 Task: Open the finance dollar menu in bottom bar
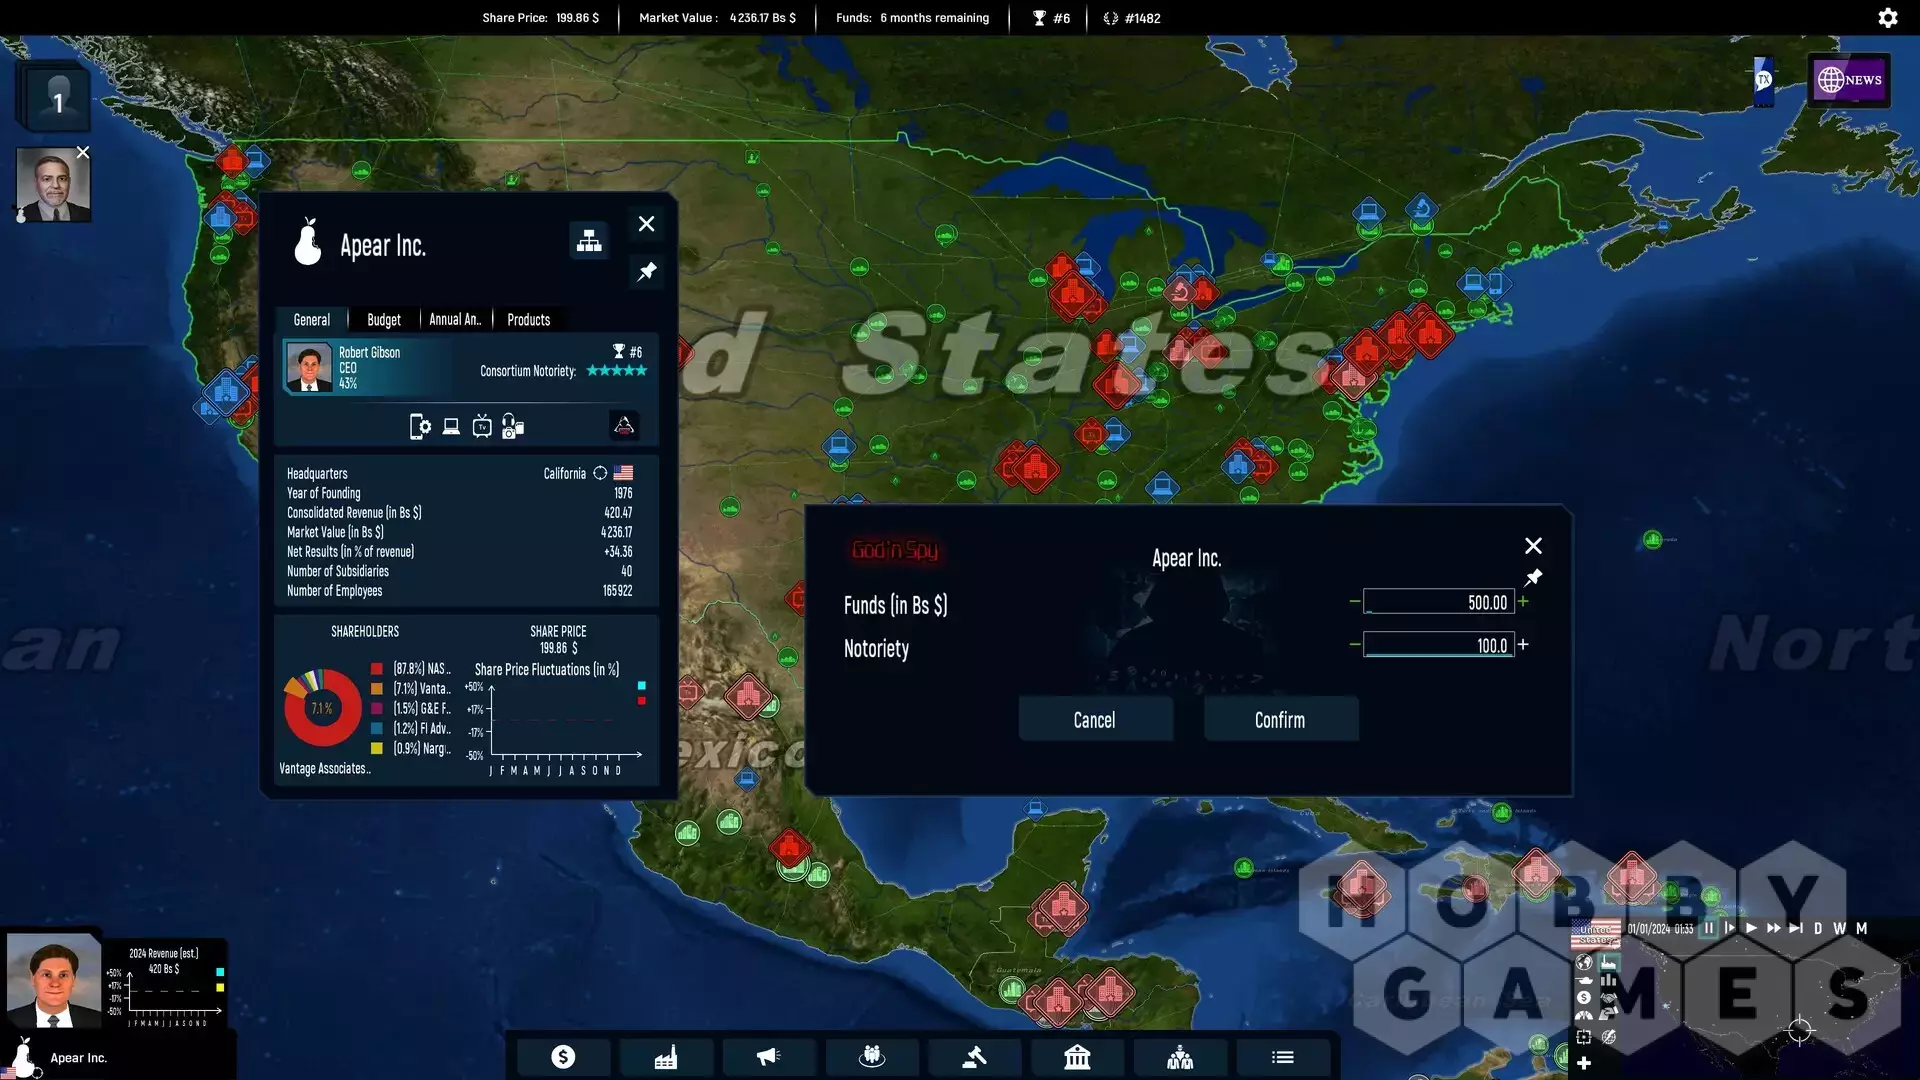point(563,1057)
